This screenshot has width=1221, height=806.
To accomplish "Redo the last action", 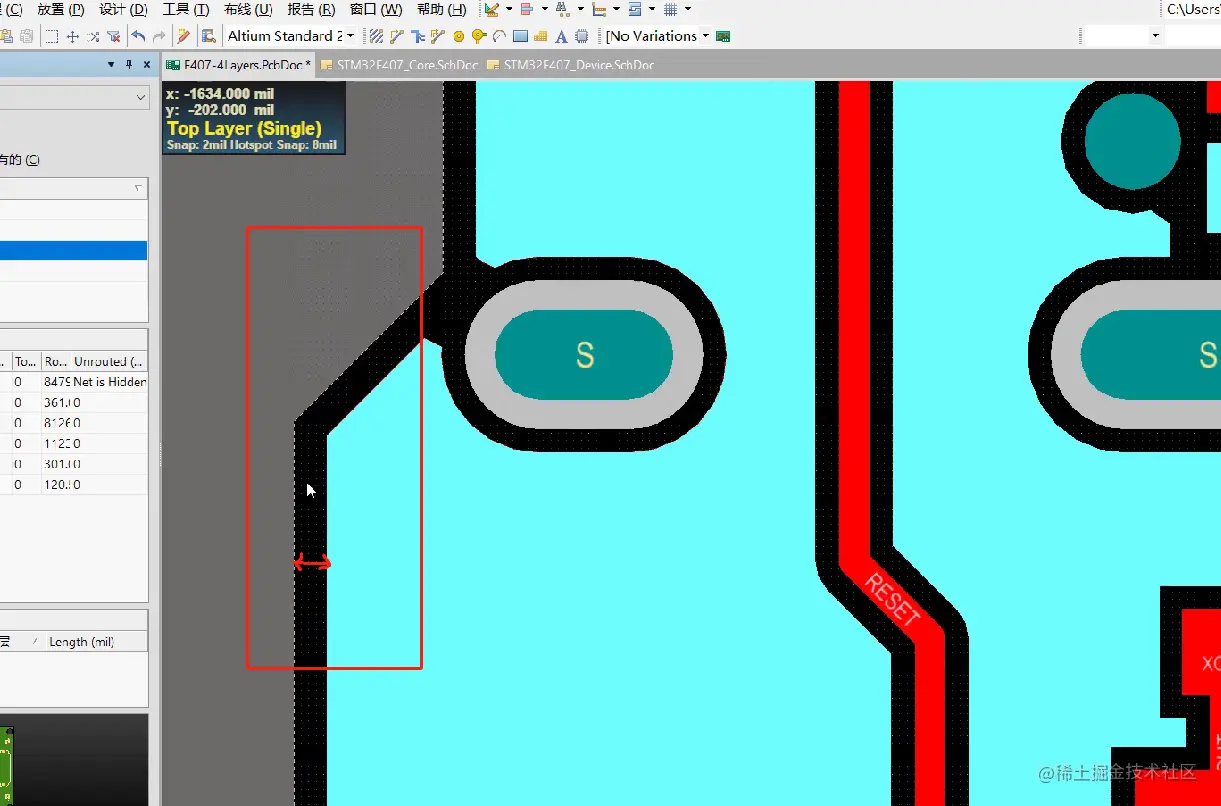I will pyautogui.click(x=158, y=36).
